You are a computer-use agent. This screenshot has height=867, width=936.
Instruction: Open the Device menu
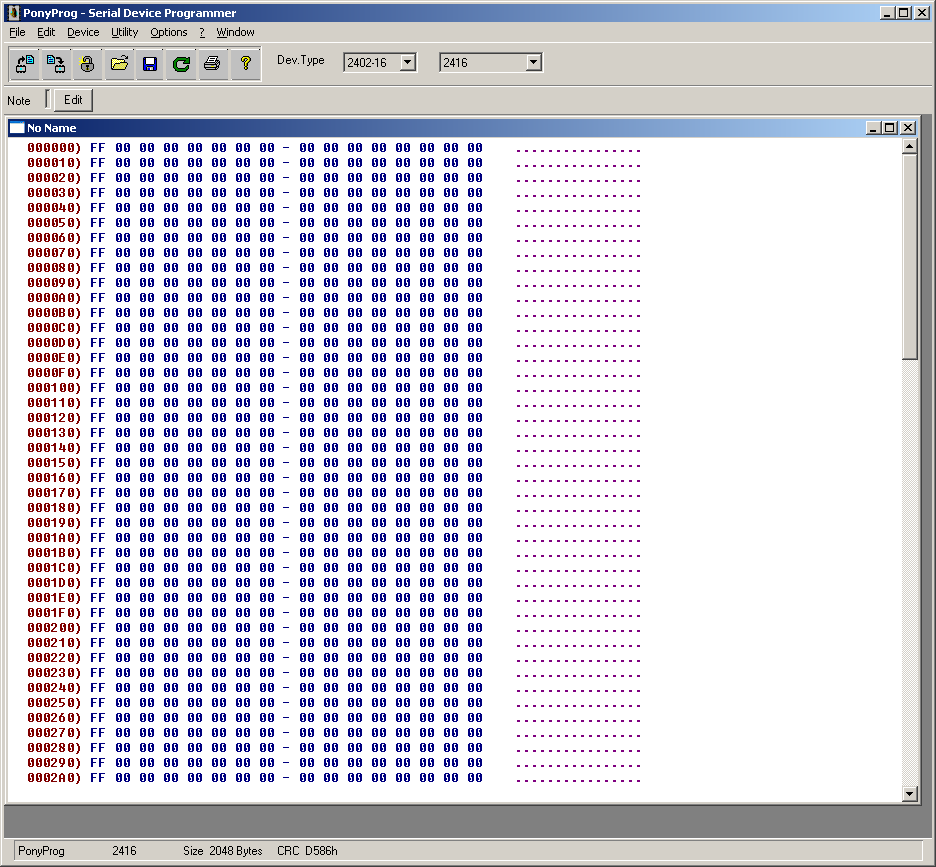pyautogui.click(x=83, y=32)
